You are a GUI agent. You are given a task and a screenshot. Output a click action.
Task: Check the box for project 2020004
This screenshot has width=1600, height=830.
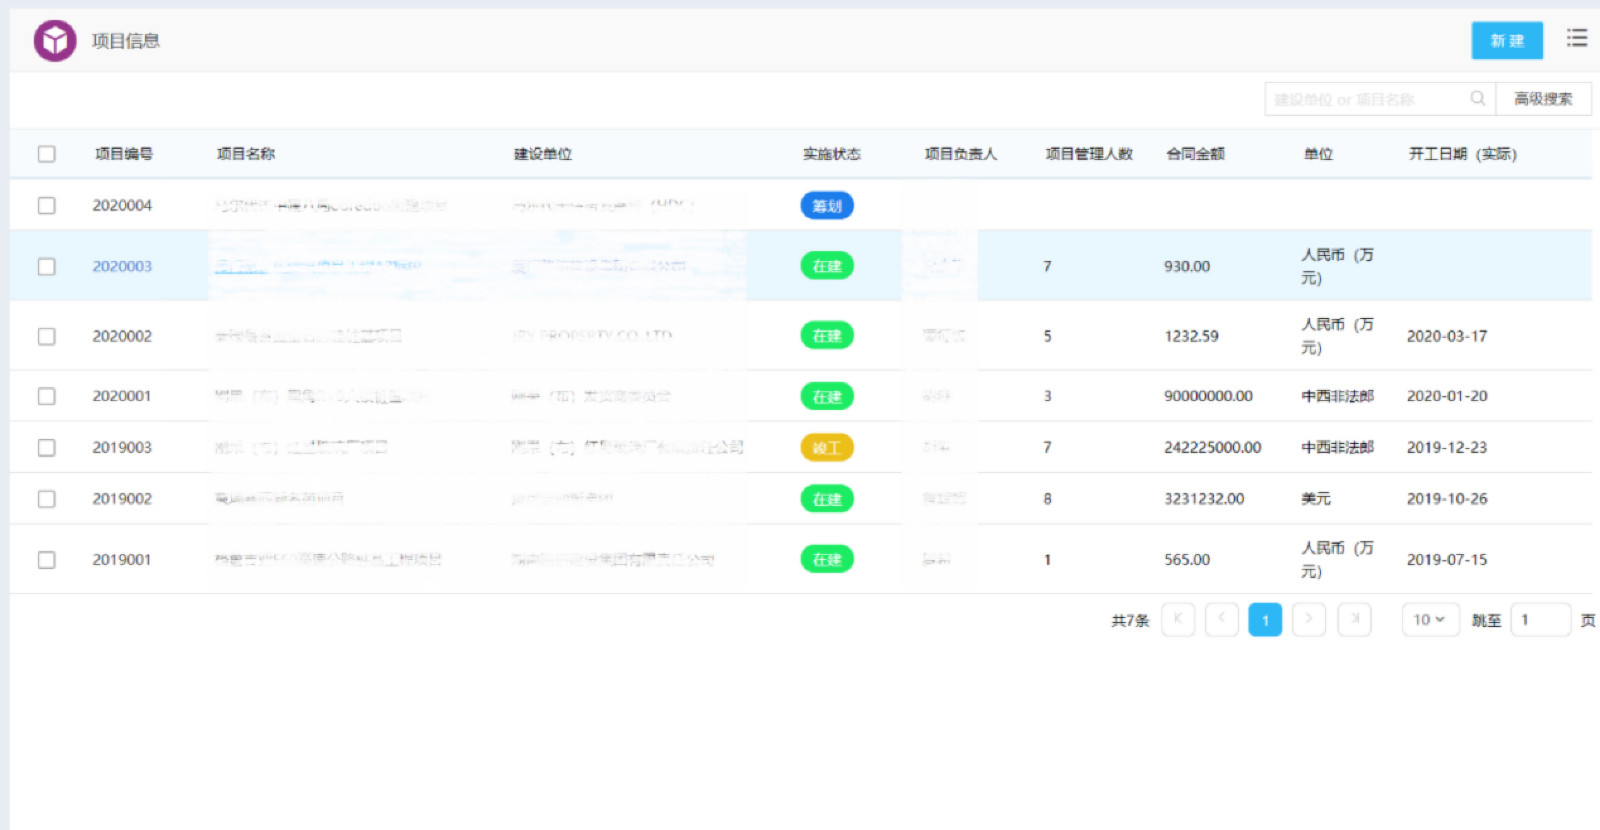pyautogui.click(x=47, y=205)
